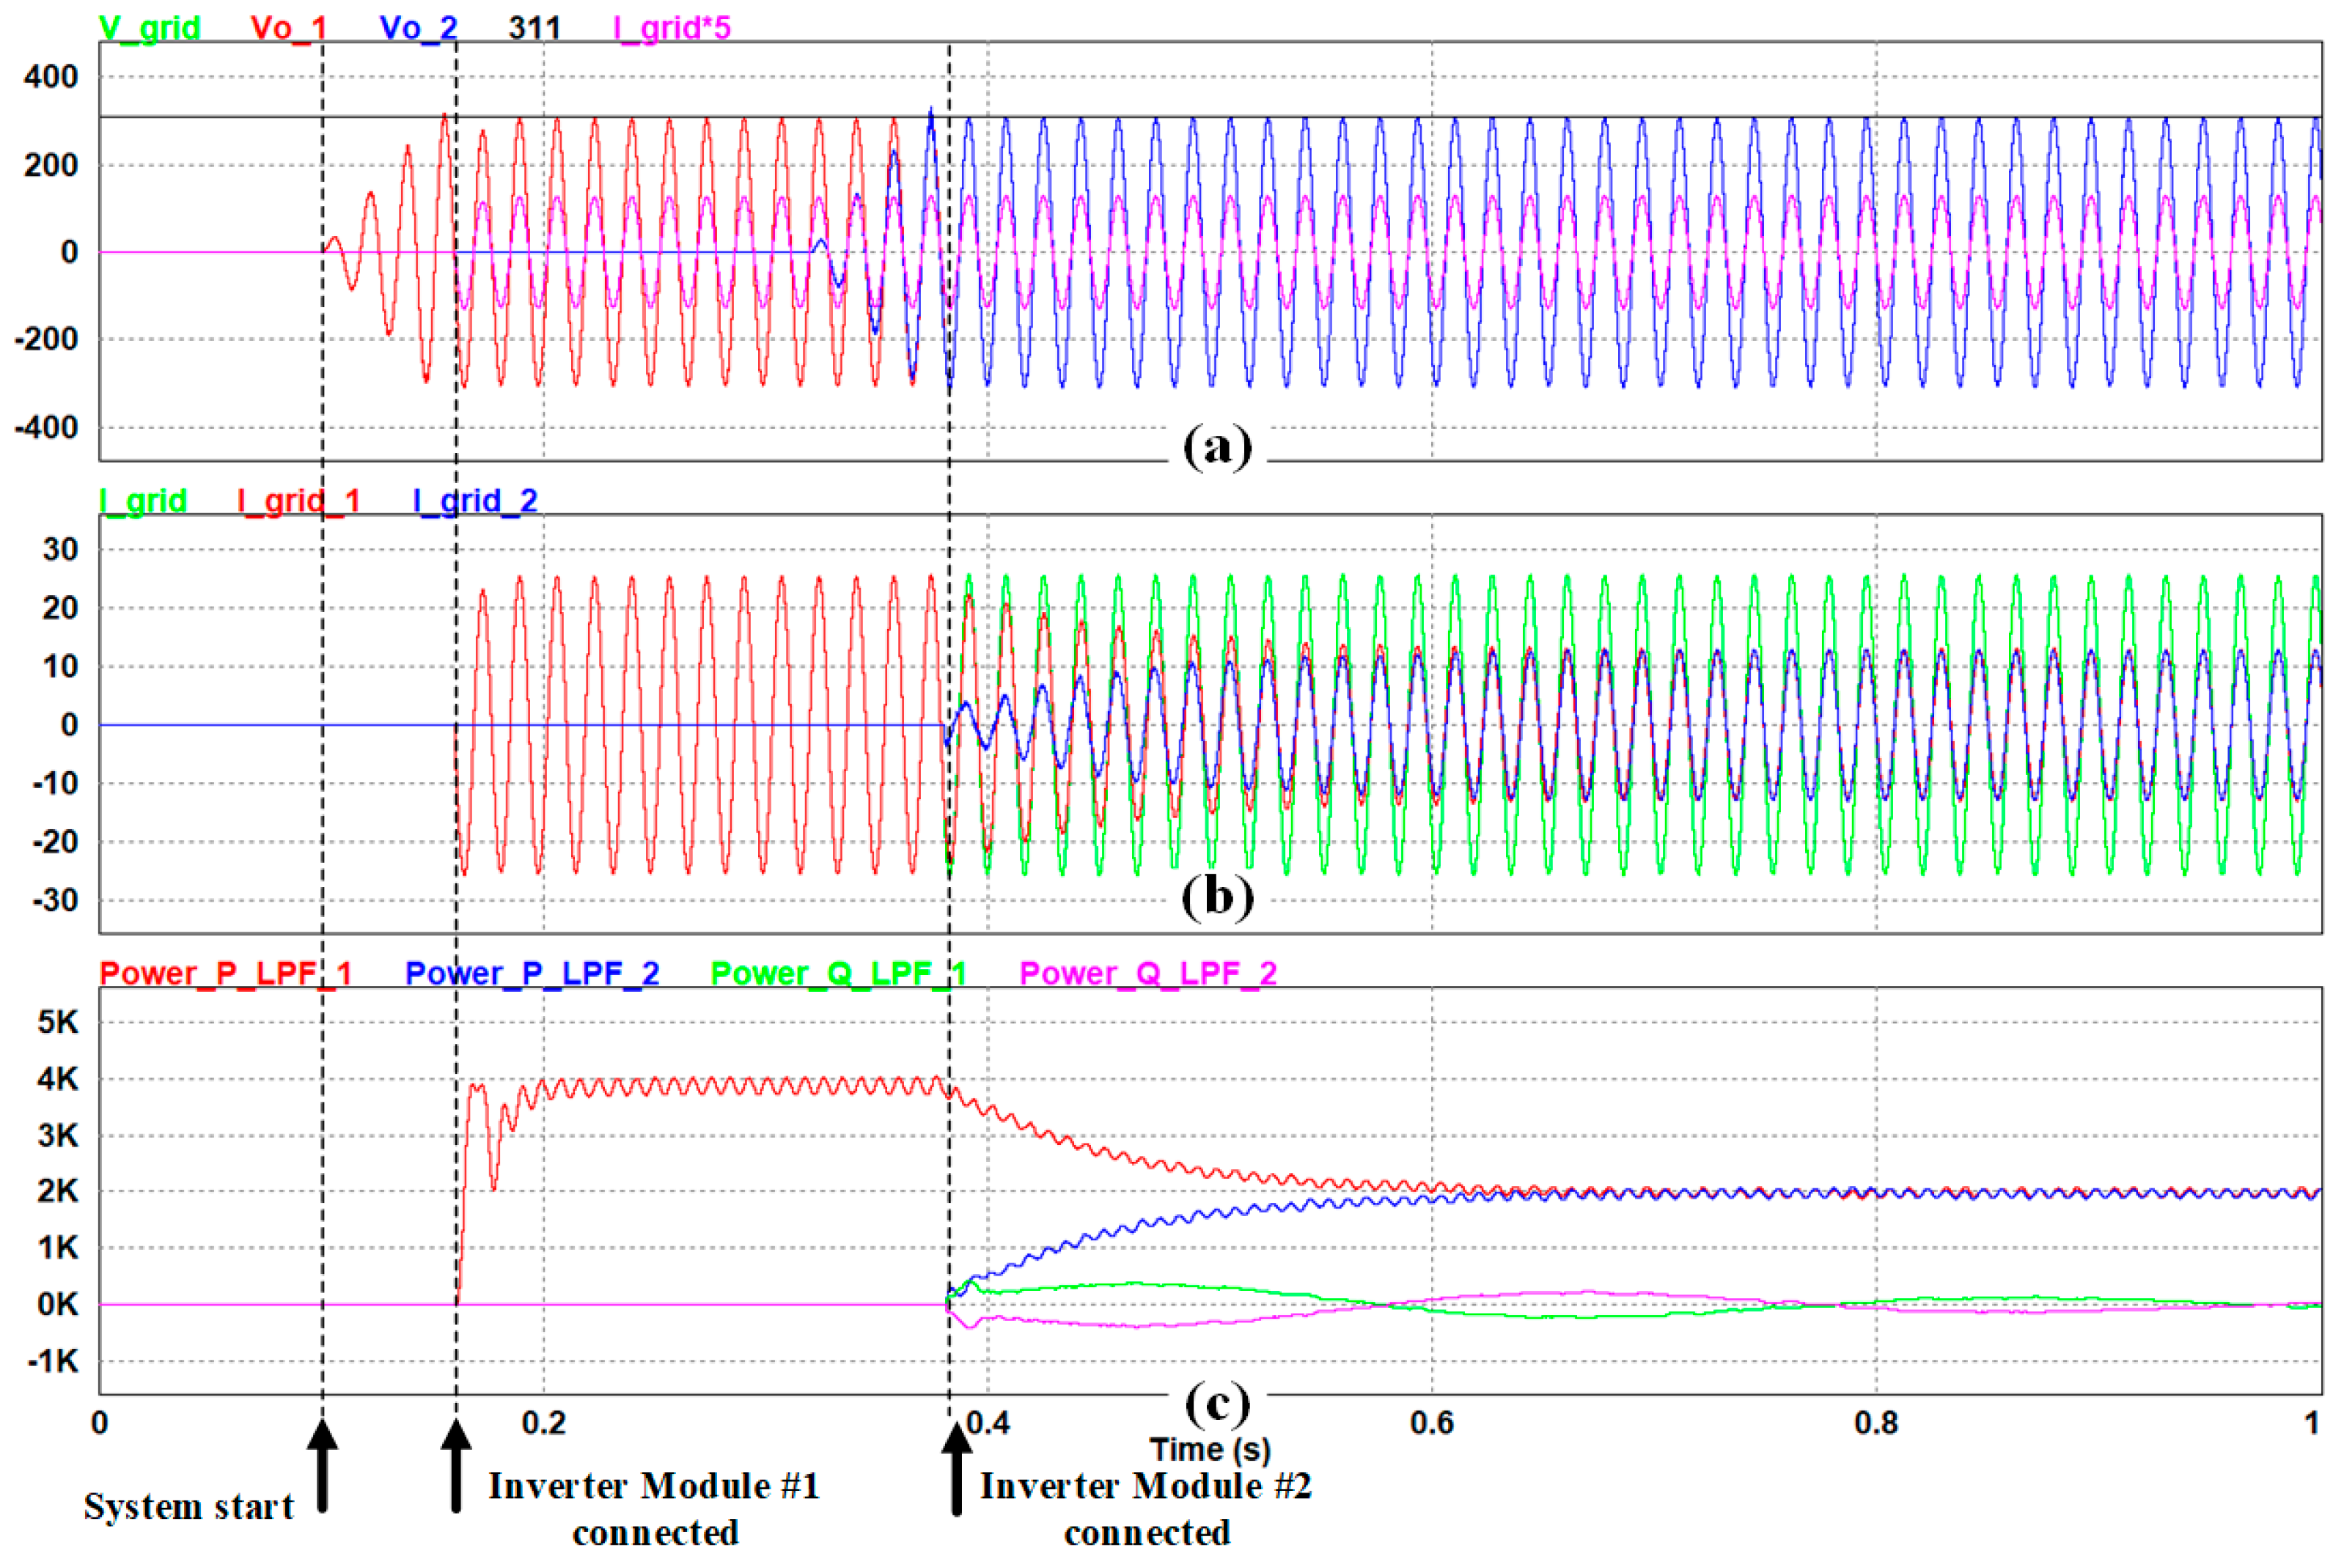Screen dimensions: 2344x1568
Task: Click the 0.6 time axis tick label
Action: (x=1431, y=1422)
